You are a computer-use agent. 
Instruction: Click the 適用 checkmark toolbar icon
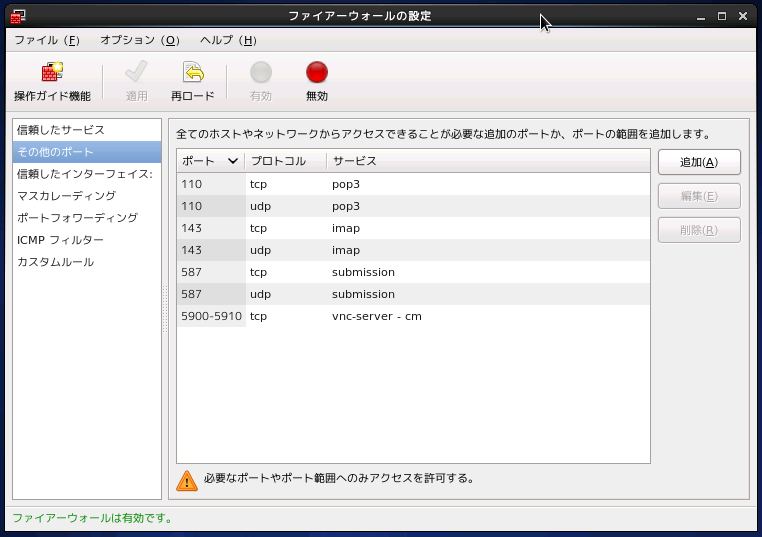(x=136, y=72)
